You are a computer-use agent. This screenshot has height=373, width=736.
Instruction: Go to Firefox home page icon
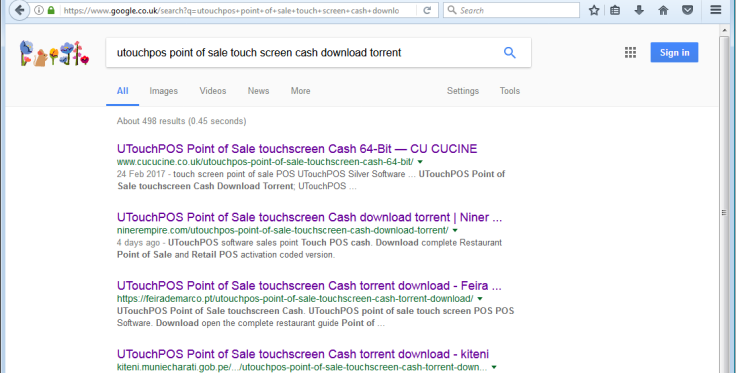pos(663,10)
